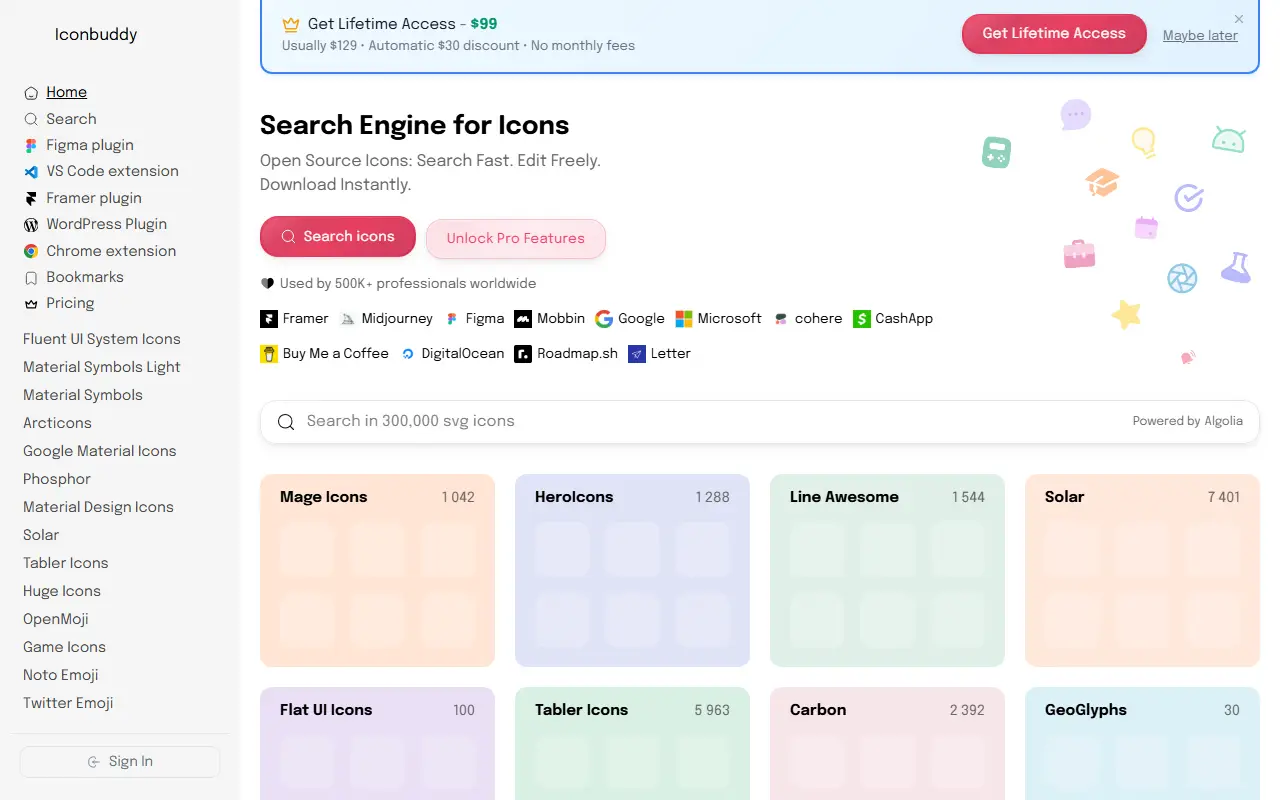This screenshot has width=1280, height=800.
Task: Open the GeoGlyphs collection card
Action: click(x=1142, y=743)
